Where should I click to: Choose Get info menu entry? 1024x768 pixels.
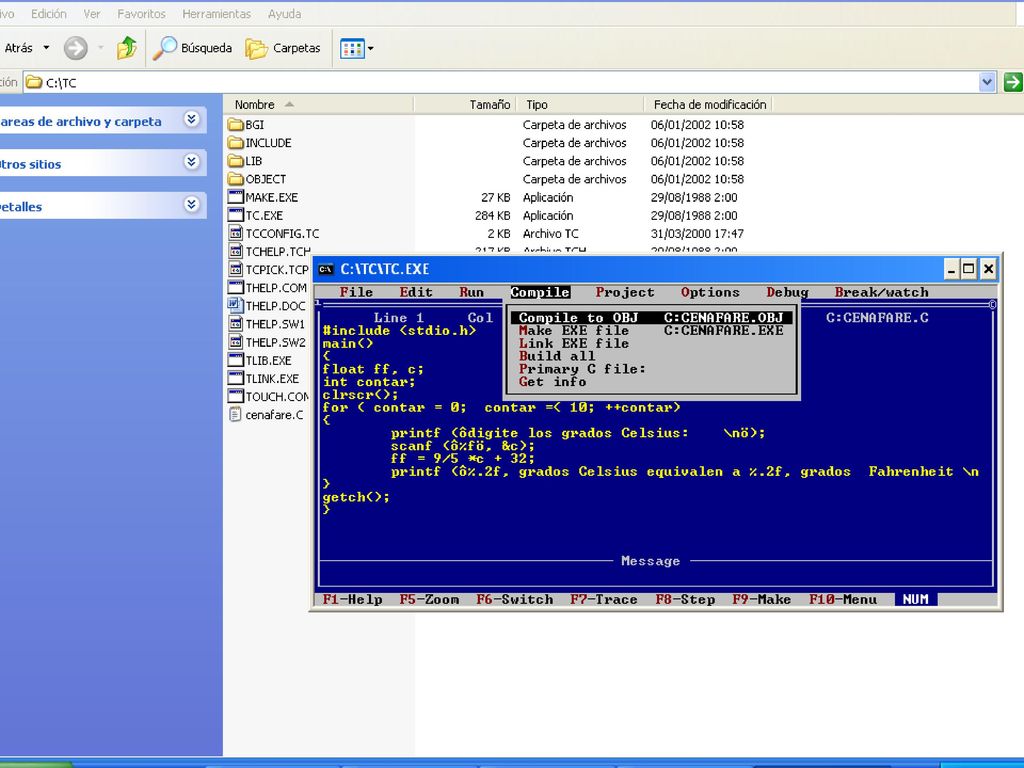tap(651, 382)
